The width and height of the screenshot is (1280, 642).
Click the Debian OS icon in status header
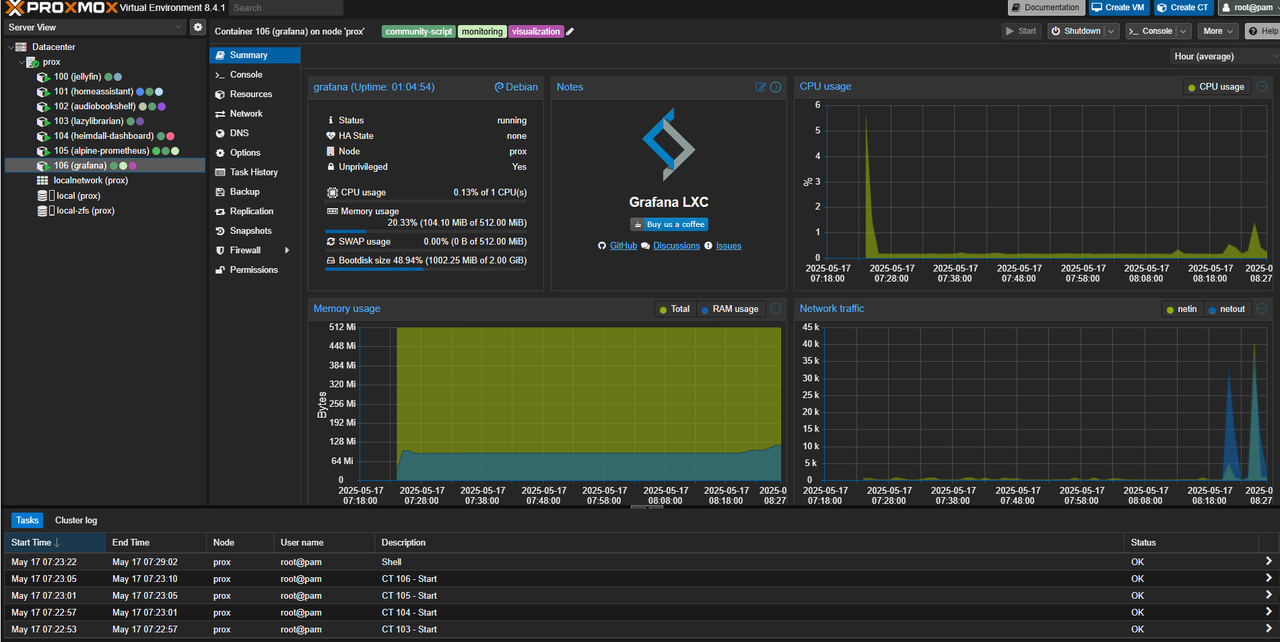499,87
